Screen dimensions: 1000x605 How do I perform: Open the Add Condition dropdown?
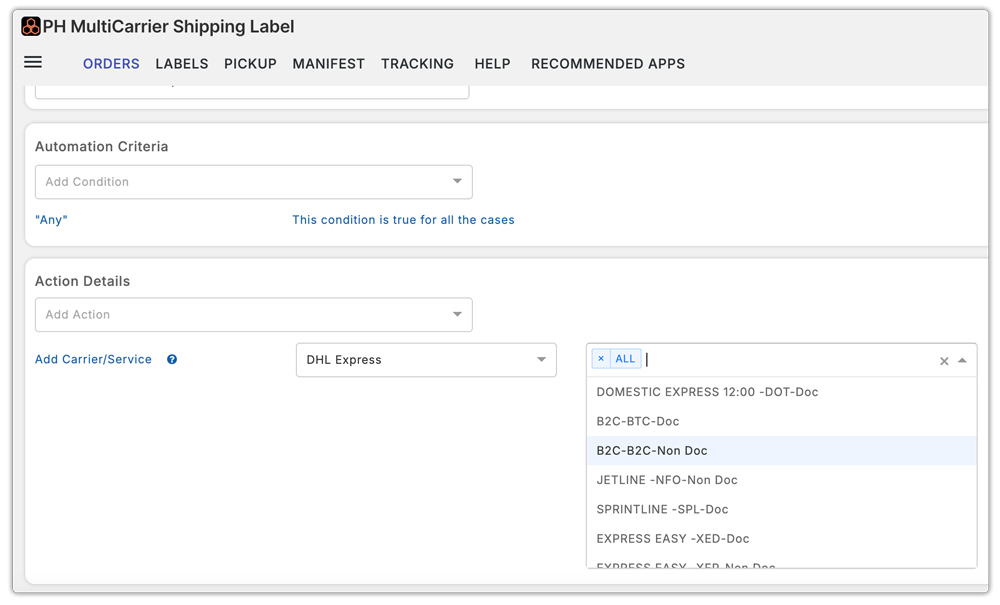pos(253,182)
